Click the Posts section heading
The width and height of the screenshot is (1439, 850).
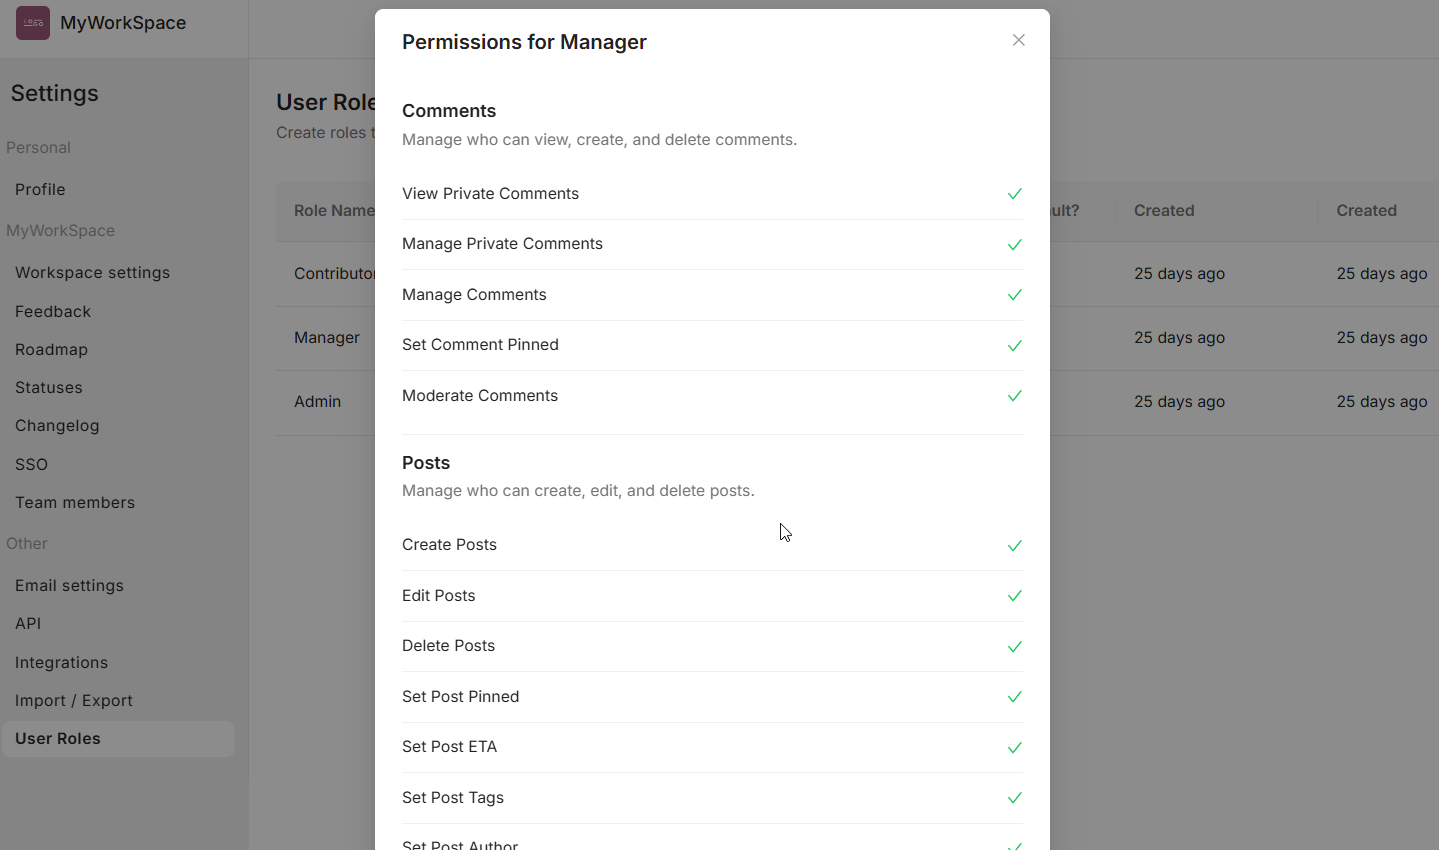(x=426, y=463)
